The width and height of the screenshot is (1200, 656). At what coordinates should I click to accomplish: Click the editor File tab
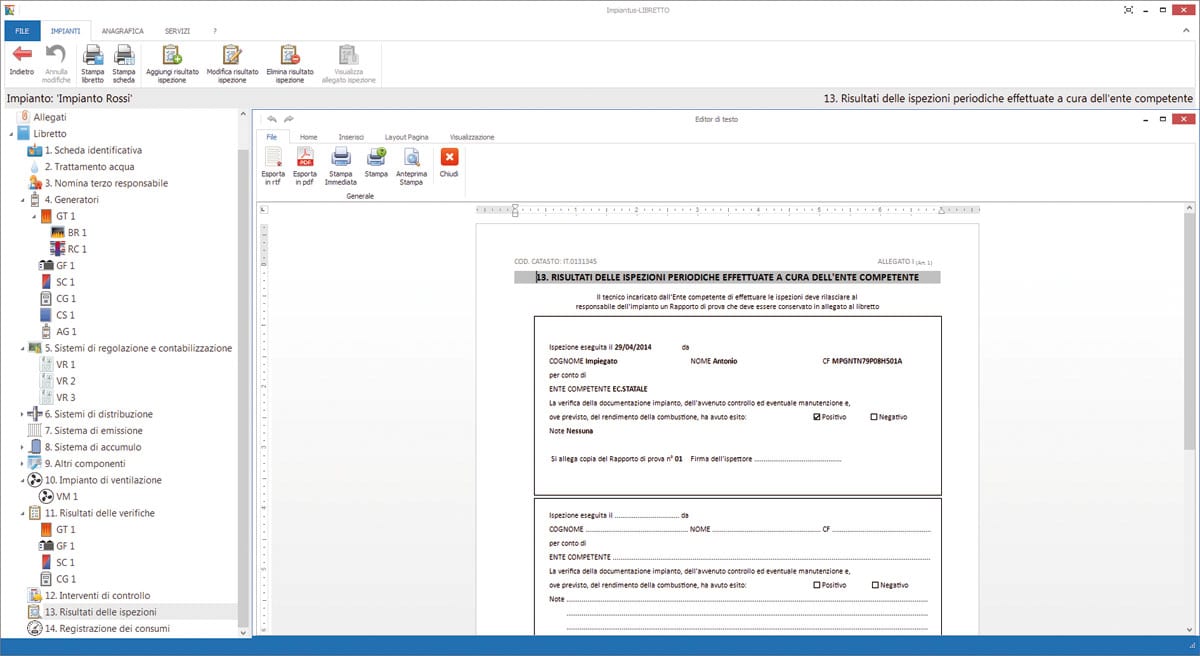pos(271,137)
